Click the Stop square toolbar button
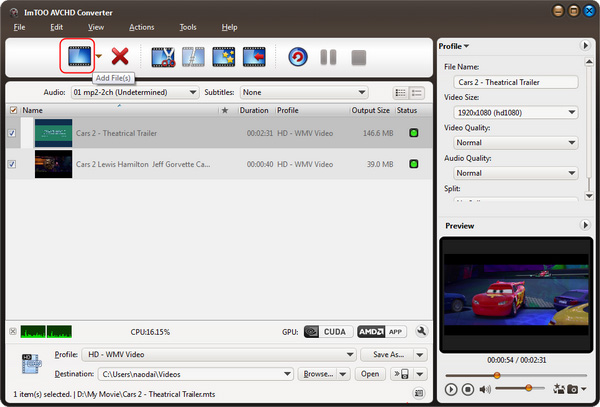 359,57
